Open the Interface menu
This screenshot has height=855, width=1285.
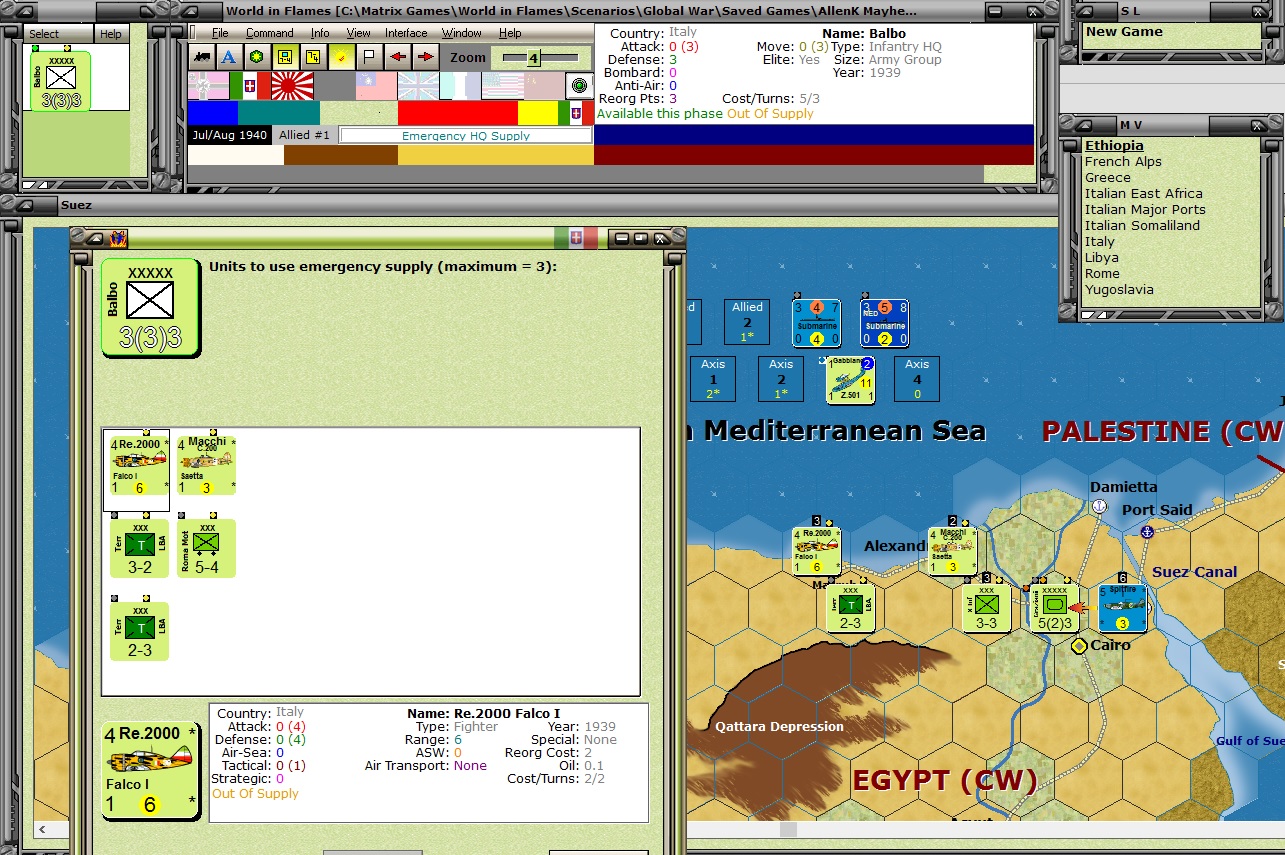(x=406, y=33)
